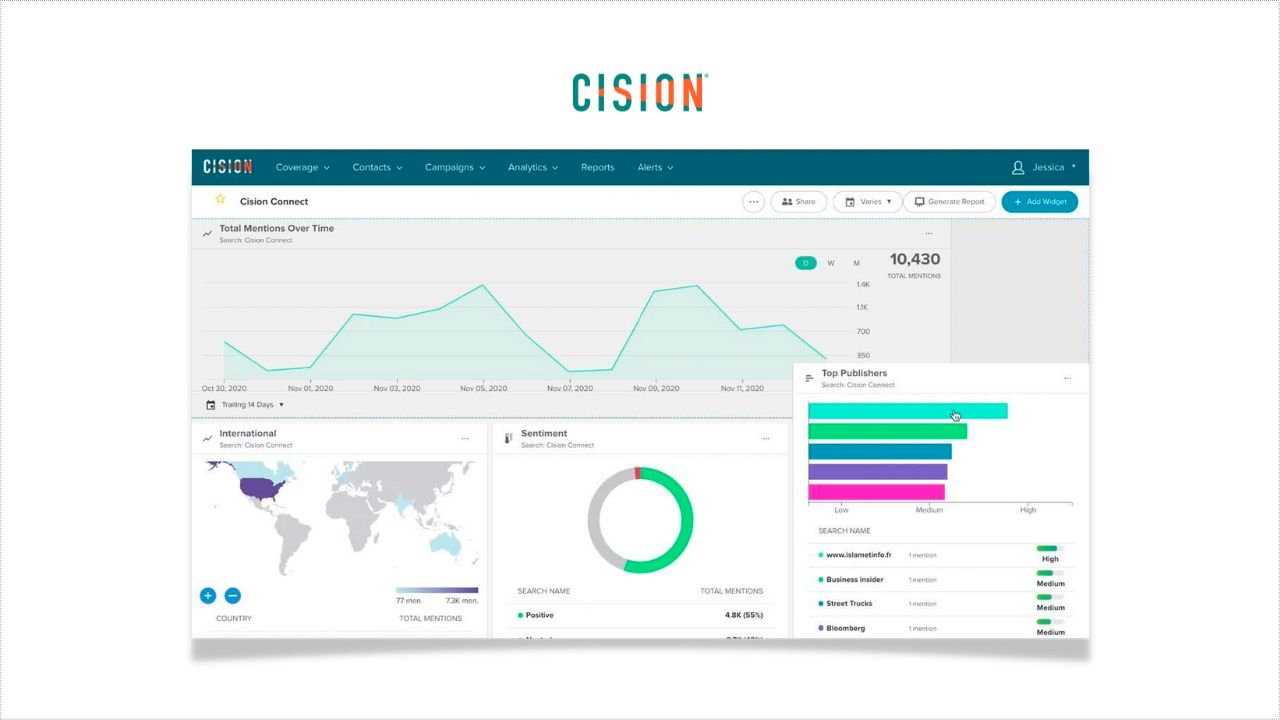Select Bloomberg publisher row
The width and height of the screenshot is (1280, 720).
click(940, 628)
